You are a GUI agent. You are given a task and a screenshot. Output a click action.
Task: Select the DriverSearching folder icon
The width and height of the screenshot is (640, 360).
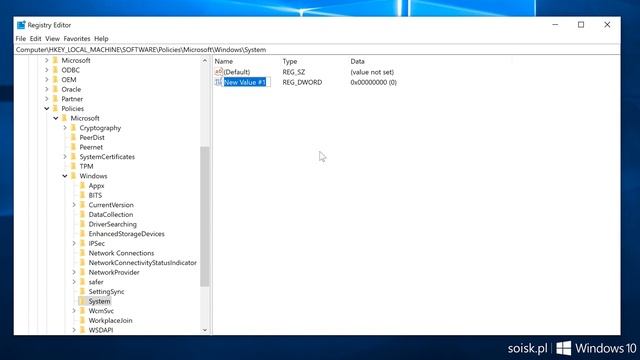[x=83, y=224]
